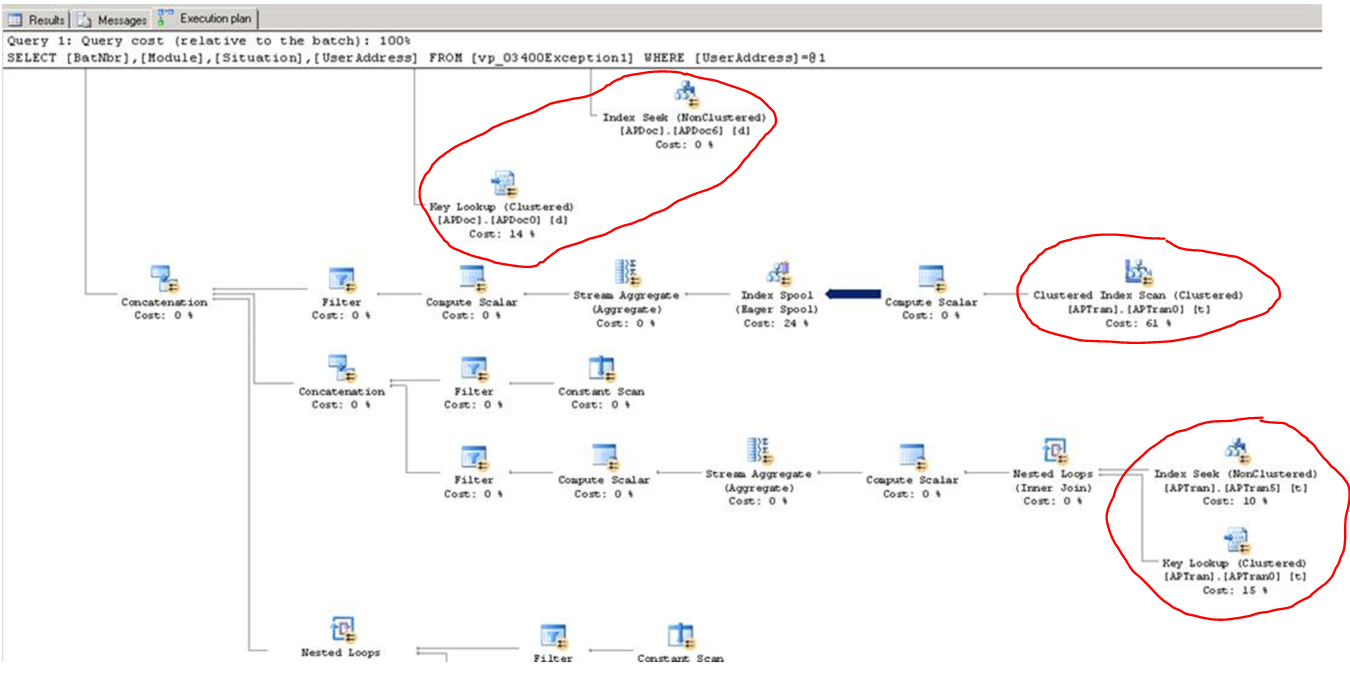Click Compute Scalar icon left of Index Spool
Screen dimensions: 1350x681
[472, 278]
